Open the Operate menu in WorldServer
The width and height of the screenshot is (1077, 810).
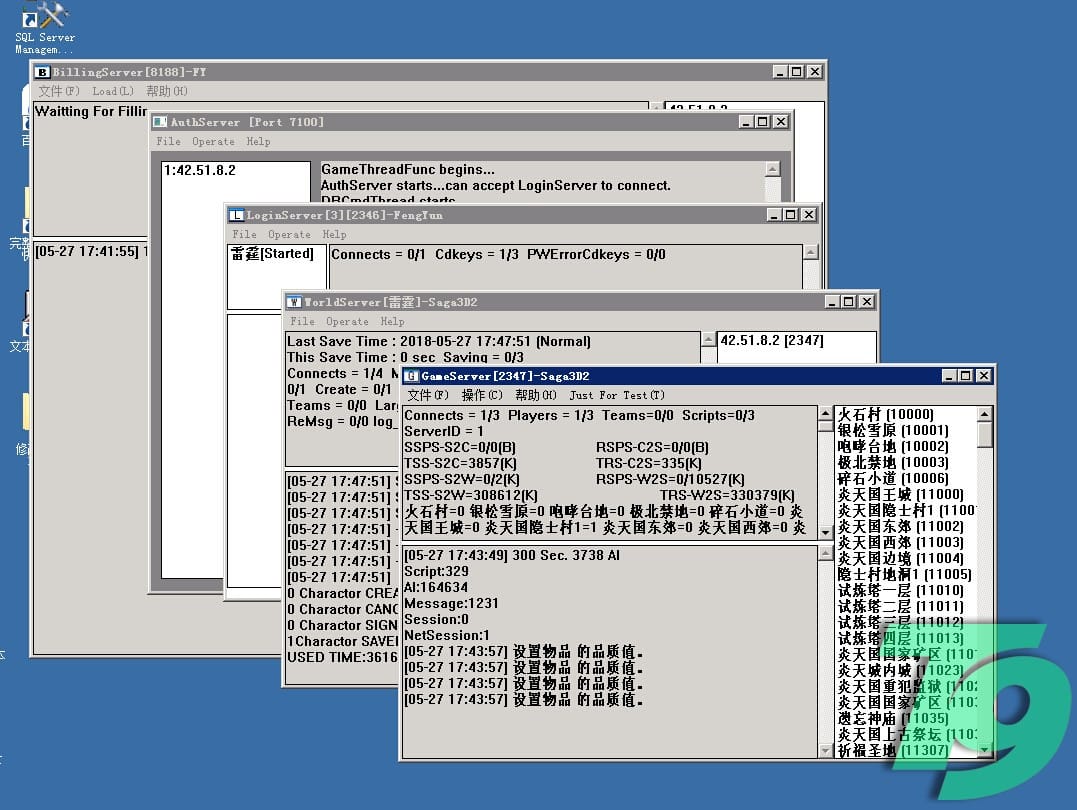(347, 322)
